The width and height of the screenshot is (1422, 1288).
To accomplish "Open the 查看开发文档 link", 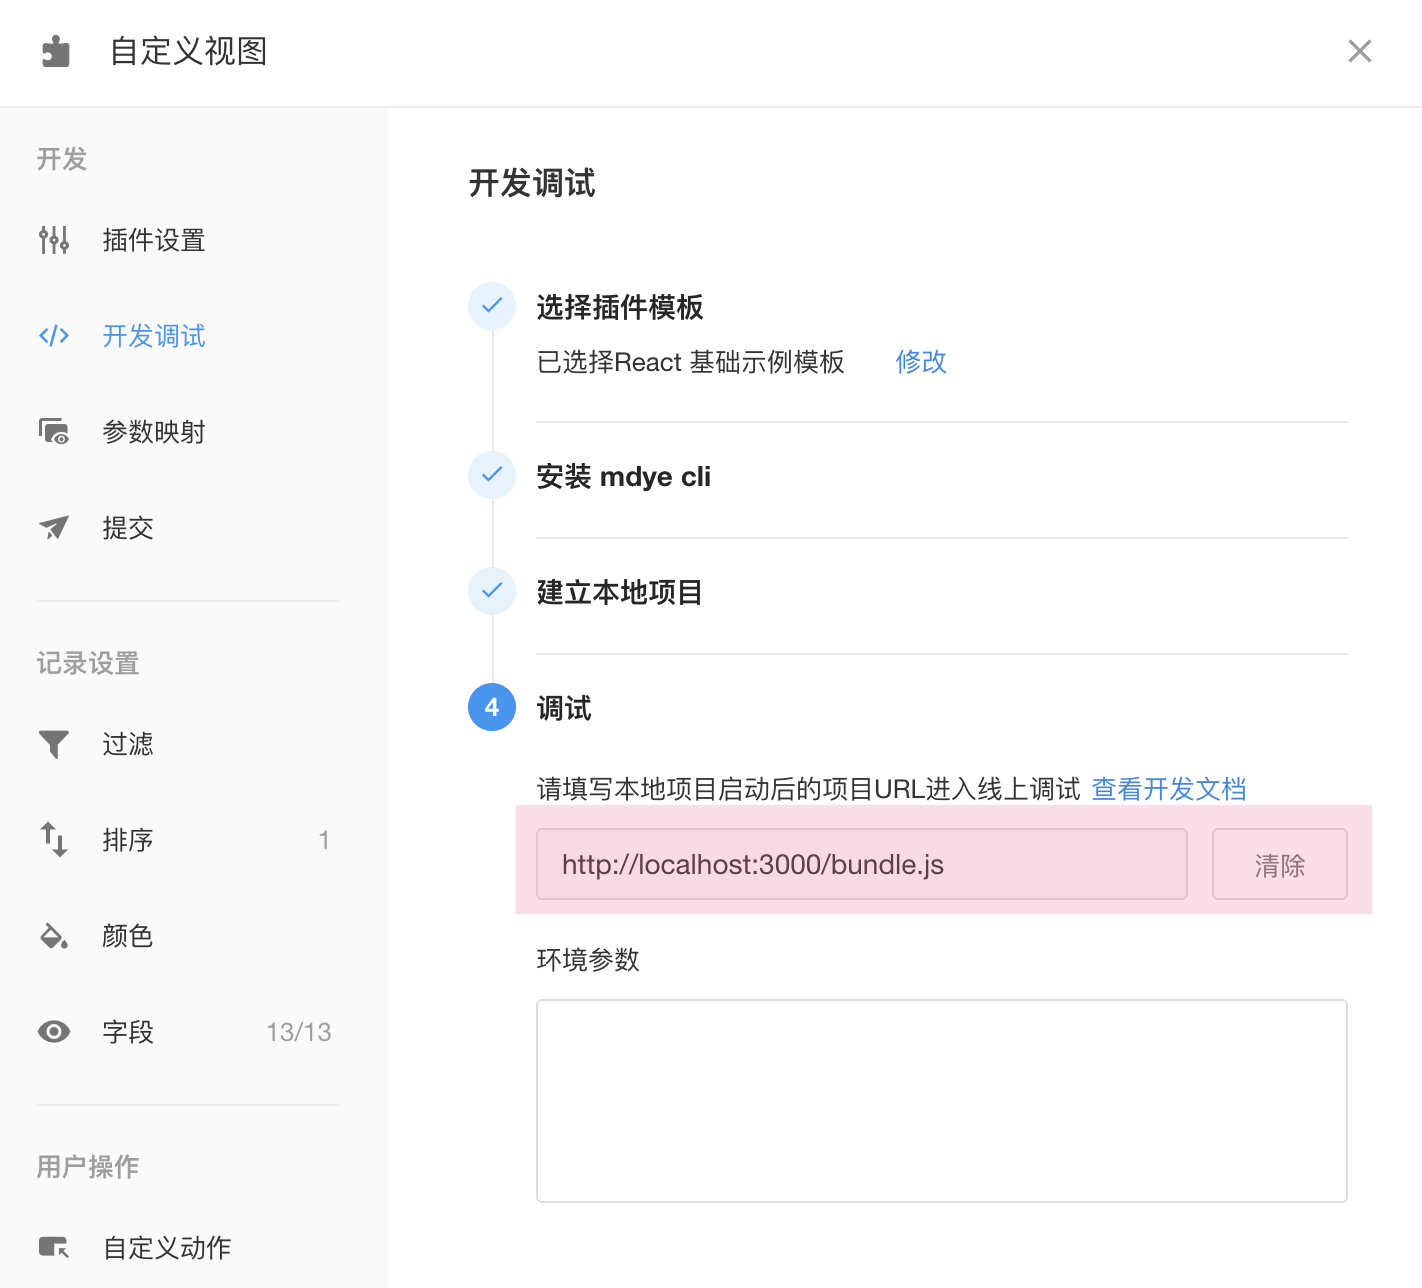I will [x=1169, y=789].
